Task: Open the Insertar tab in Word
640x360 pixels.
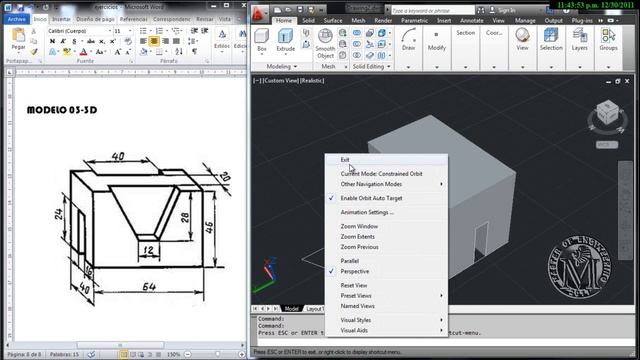Action: 61,19
